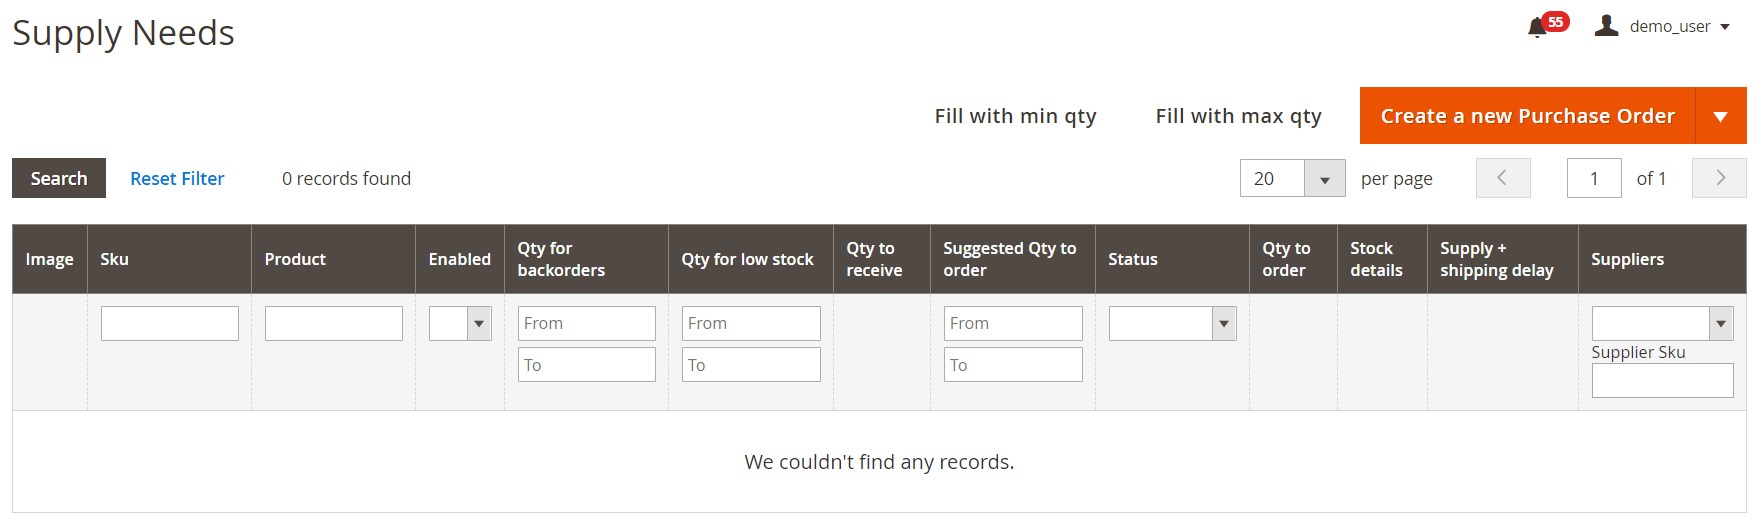Click Fill with min qty
This screenshot has width=1763, height=529.
pos(1015,116)
